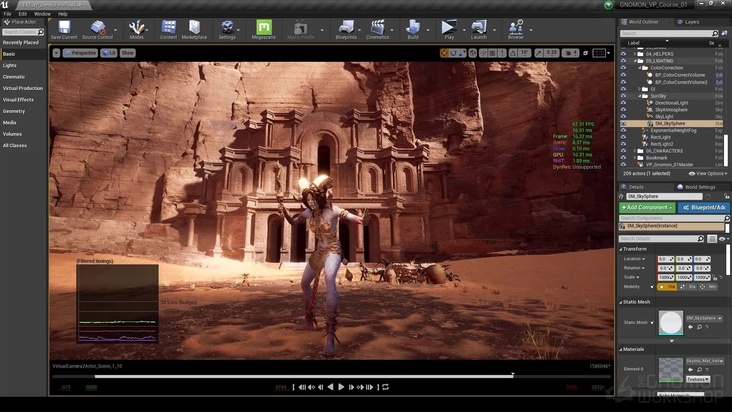Open the Content browser icon

168,28
